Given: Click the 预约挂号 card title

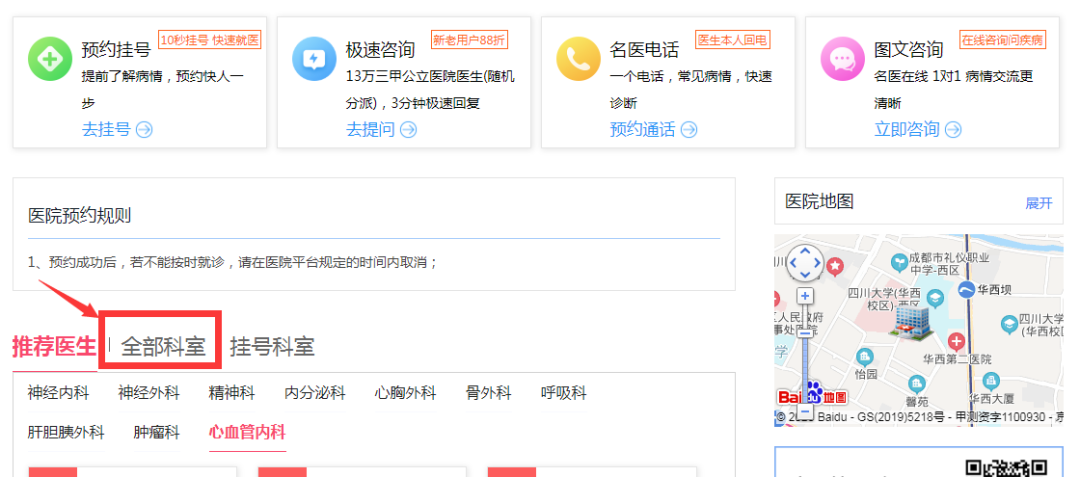Looking at the screenshot, I should tap(116, 50).
